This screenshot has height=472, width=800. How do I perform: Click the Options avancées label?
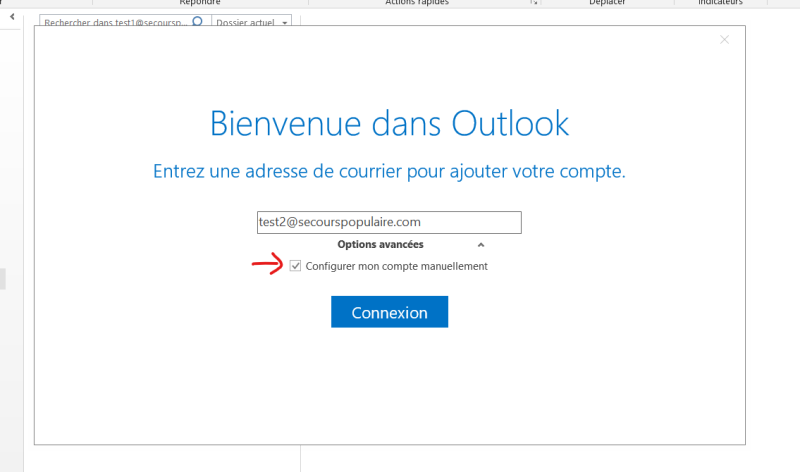coord(380,244)
